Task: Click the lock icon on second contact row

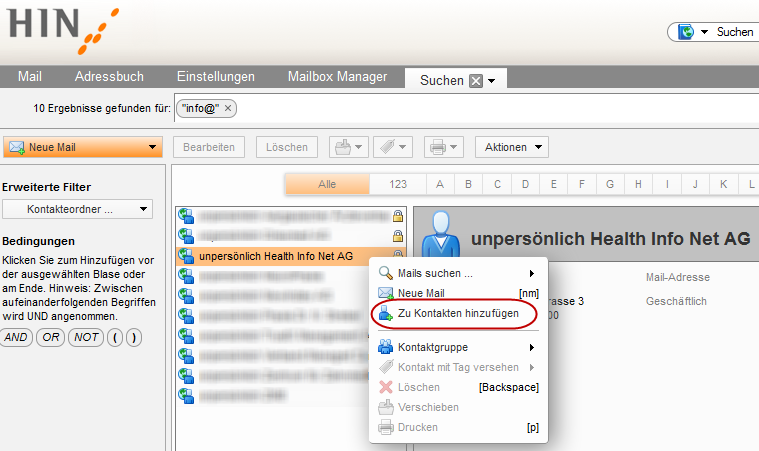Action: (398, 236)
